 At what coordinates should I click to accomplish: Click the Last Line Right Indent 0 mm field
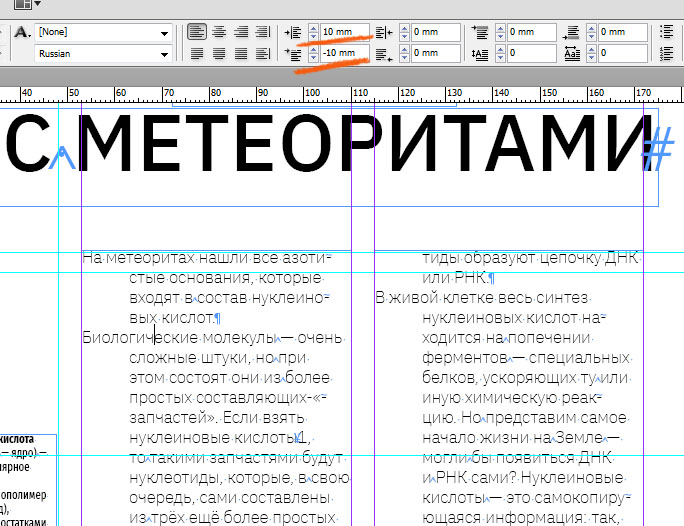(436, 53)
